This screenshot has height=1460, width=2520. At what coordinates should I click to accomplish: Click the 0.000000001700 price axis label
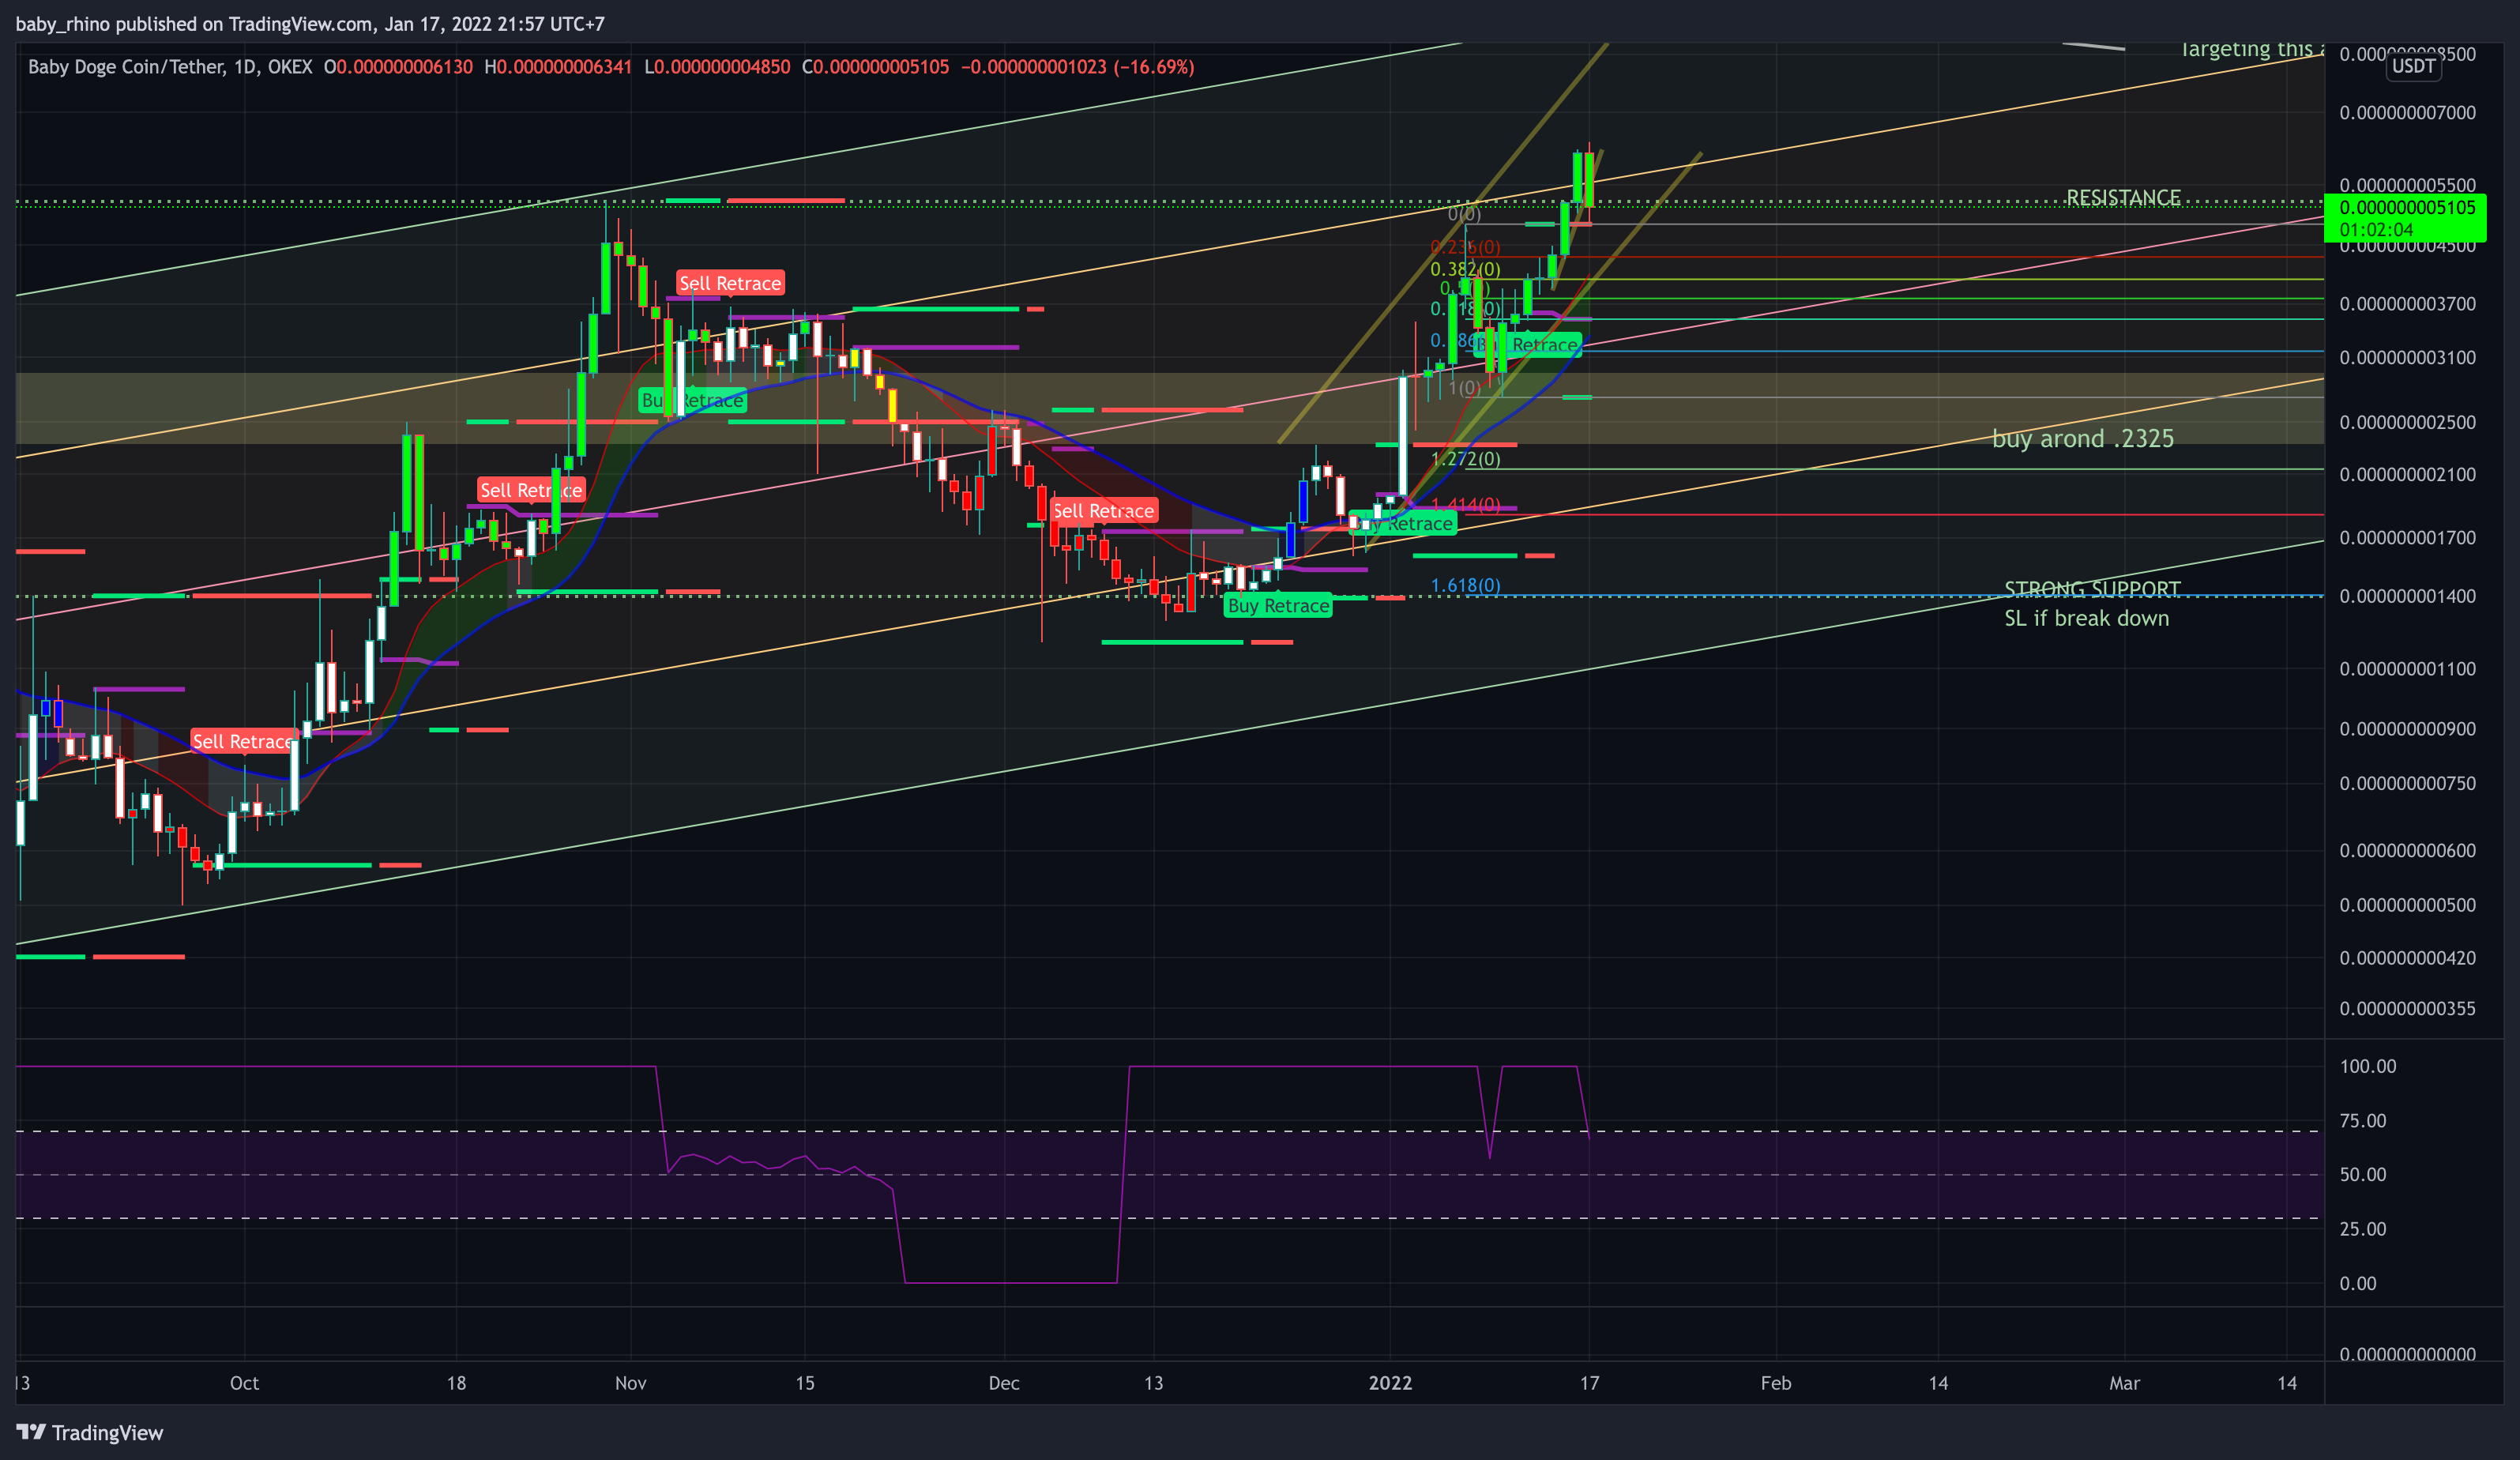pos(2407,537)
